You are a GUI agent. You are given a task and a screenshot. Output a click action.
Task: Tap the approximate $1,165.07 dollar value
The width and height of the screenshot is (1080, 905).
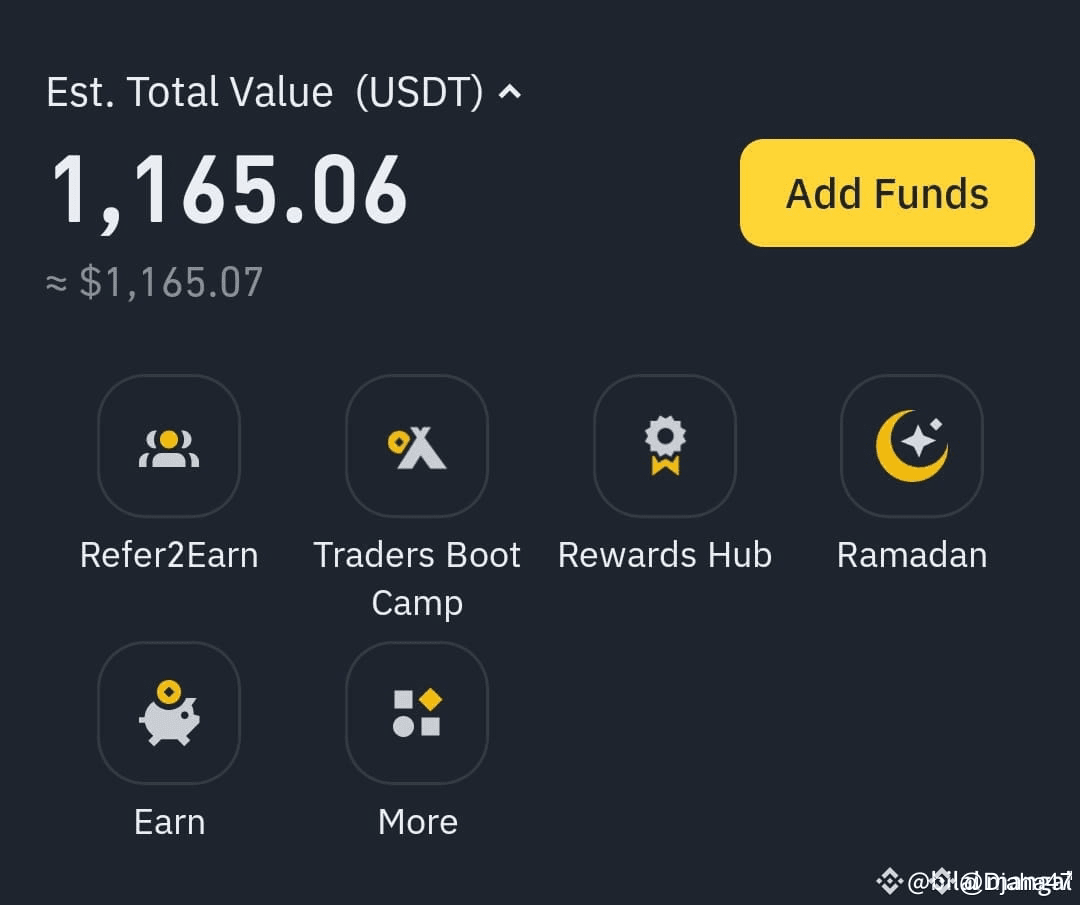(x=154, y=282)
